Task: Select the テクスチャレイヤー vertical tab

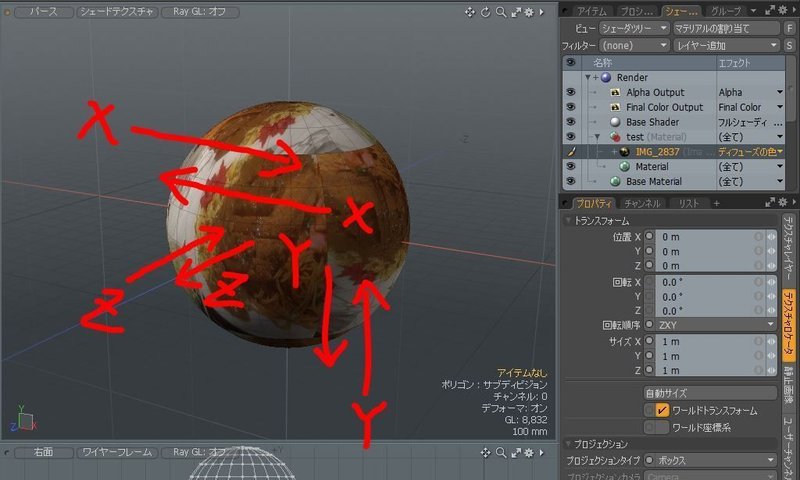Action: click(789, 249)
